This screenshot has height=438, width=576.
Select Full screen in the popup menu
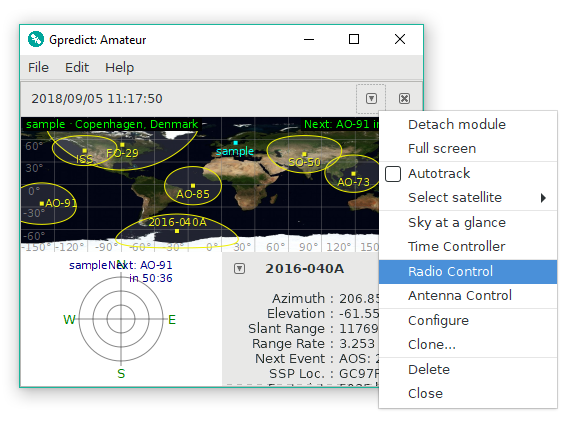pyautogui.click(x=468, y=149)
